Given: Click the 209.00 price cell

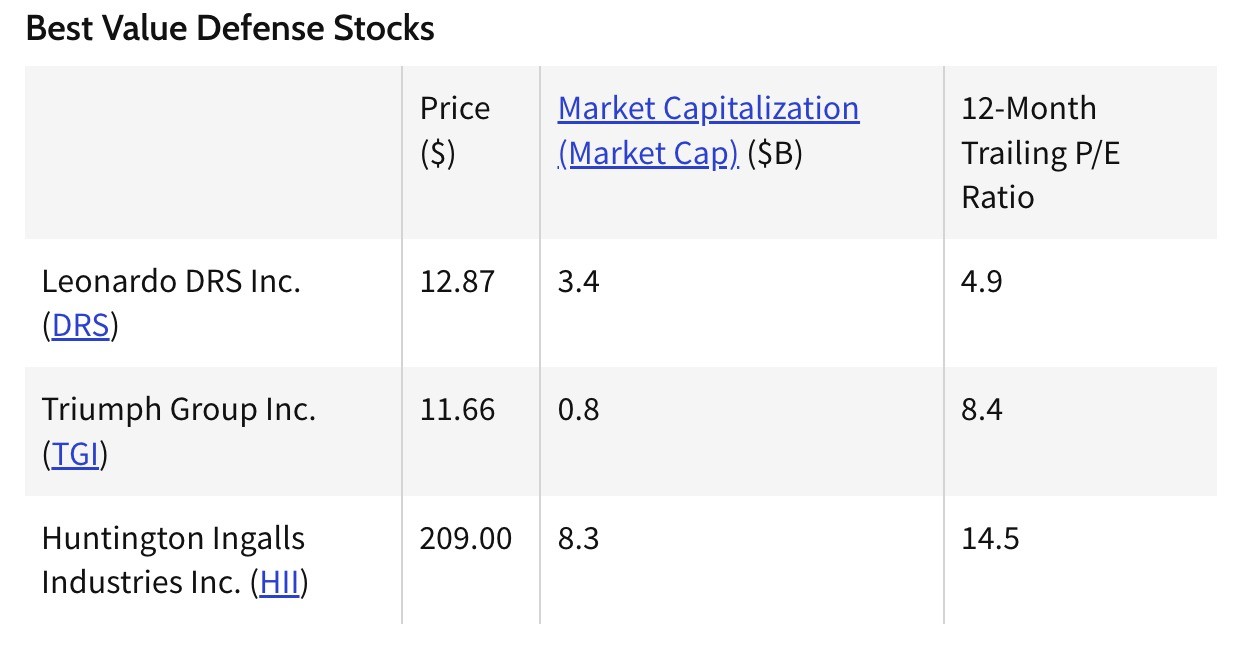Looking at the screenshot, I should point(466,539).
